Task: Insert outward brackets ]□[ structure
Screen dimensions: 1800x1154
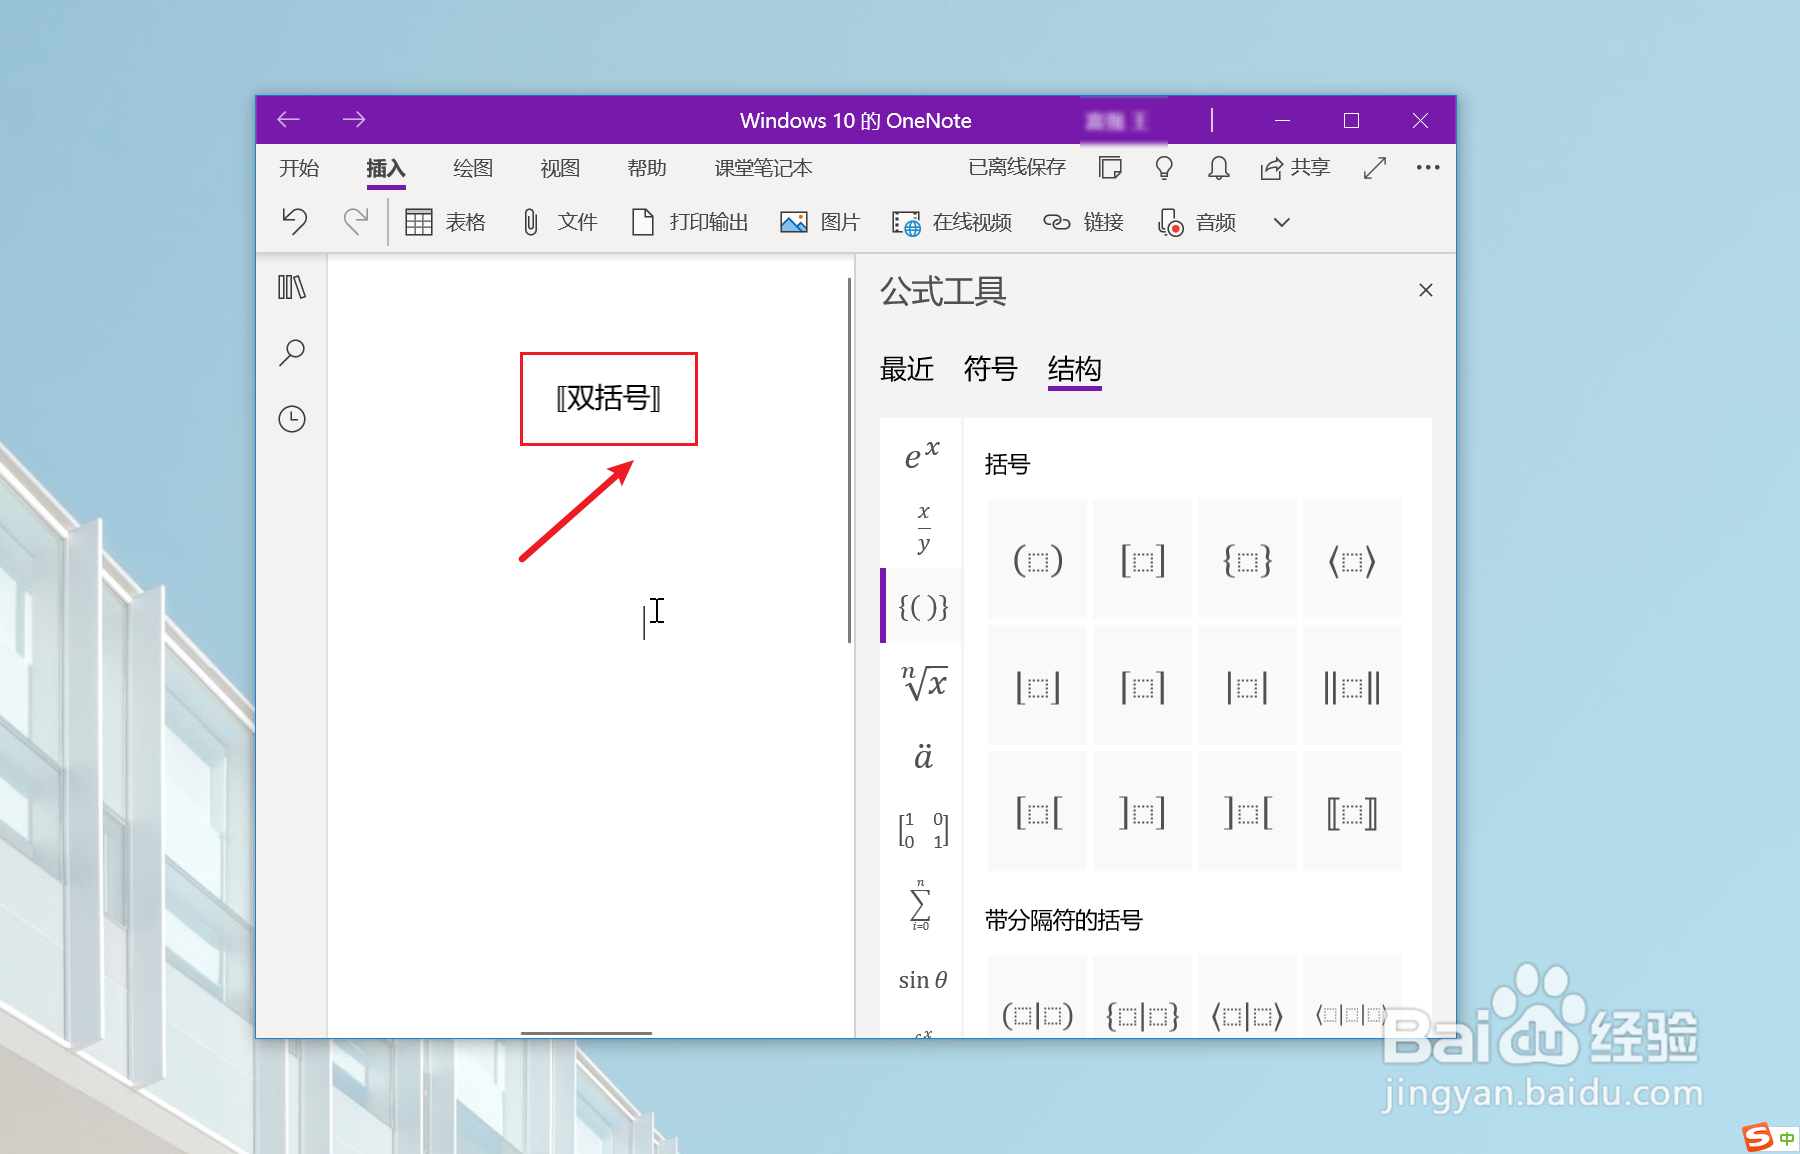Action: (x=1248, y=812)
